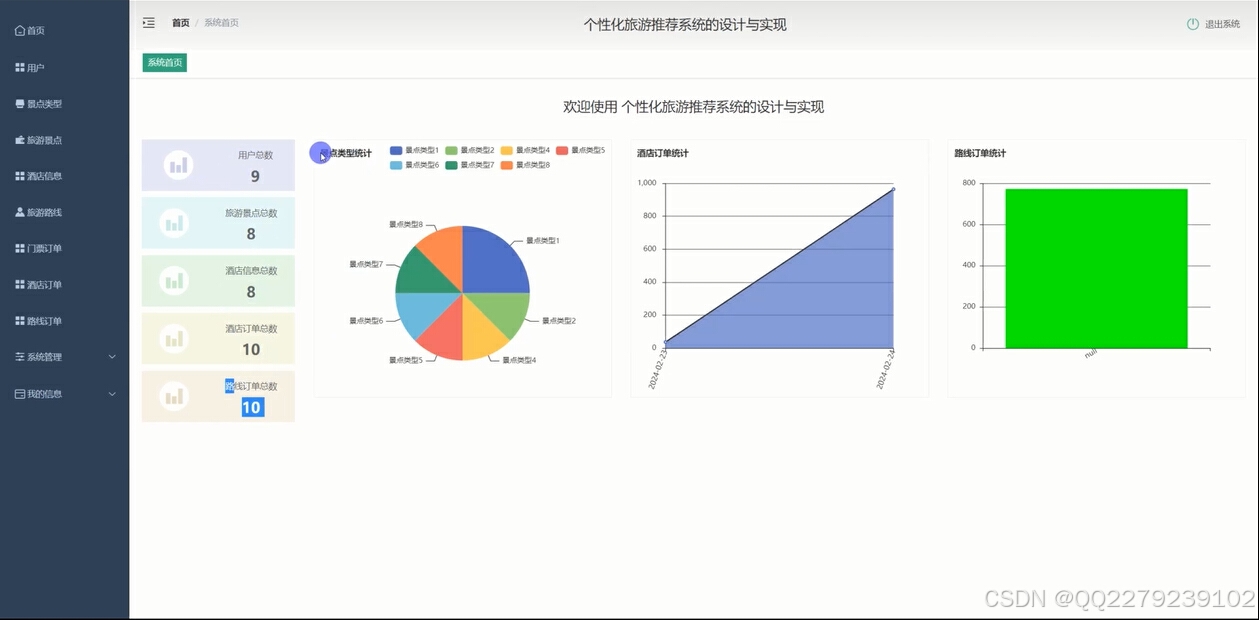Click the bar-chart icon on 旅游景点总数 card
This screenshot has width=1259, height=620.
[x=176, y=223]
